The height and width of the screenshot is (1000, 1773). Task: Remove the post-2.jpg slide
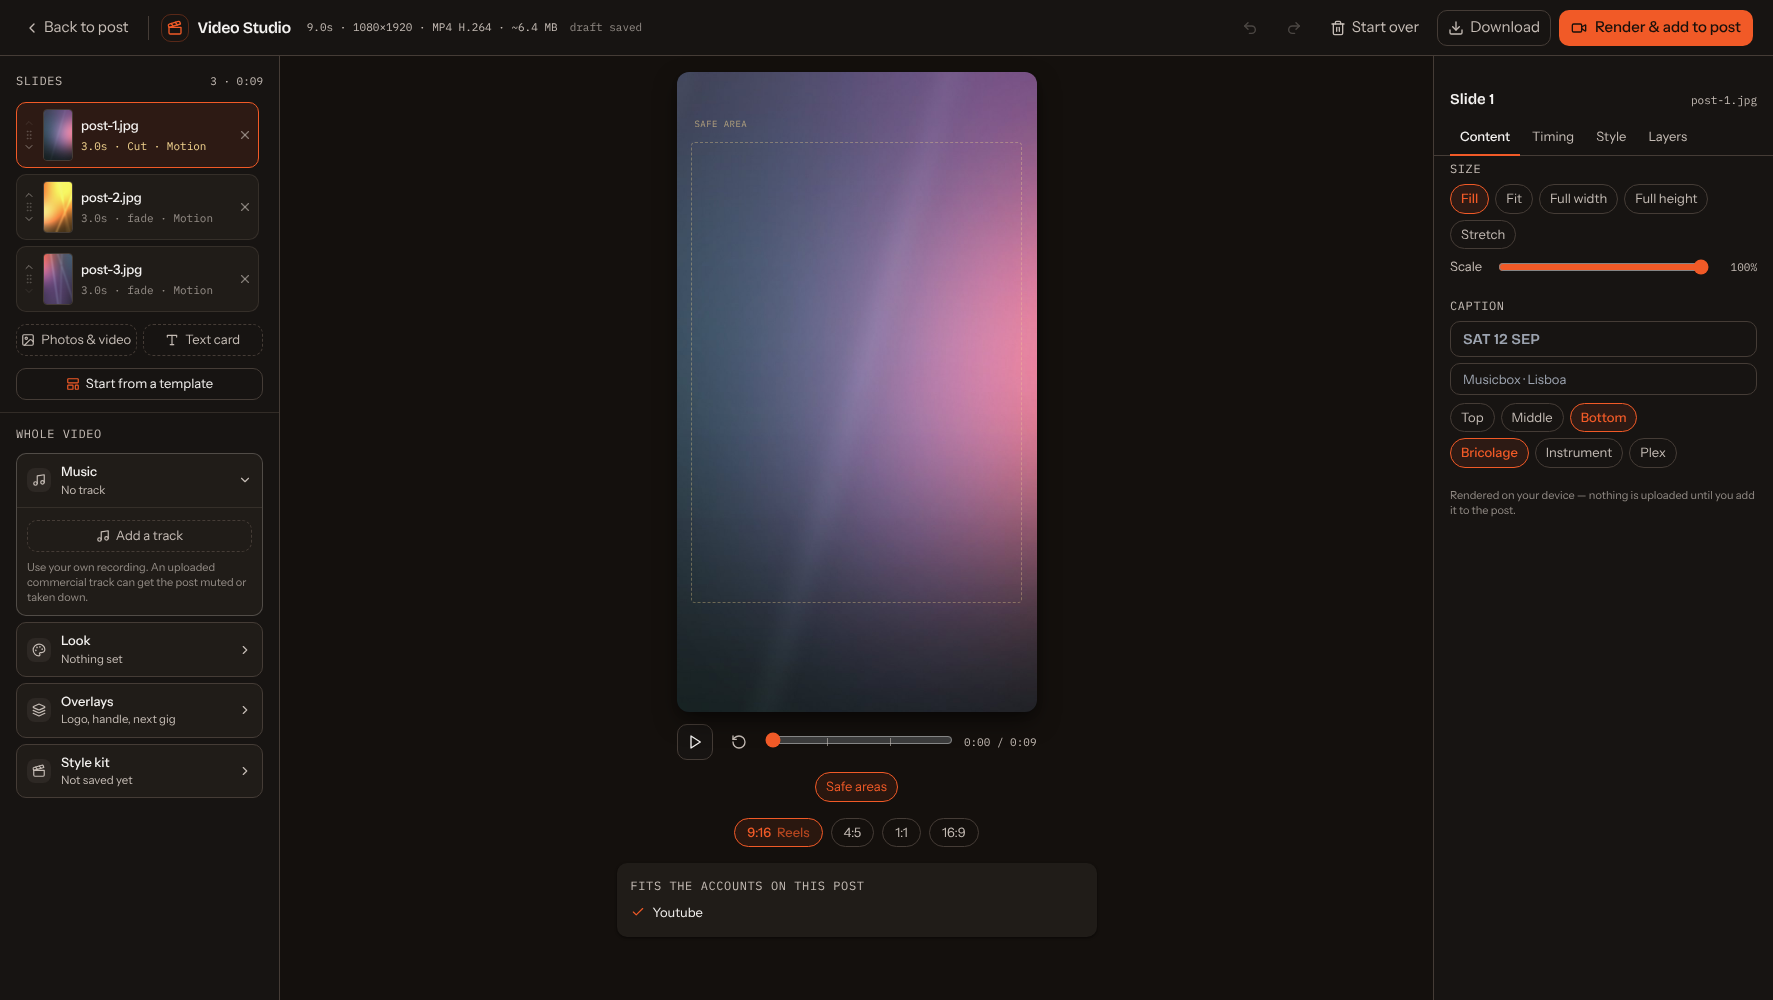click(x=245, y=207)
